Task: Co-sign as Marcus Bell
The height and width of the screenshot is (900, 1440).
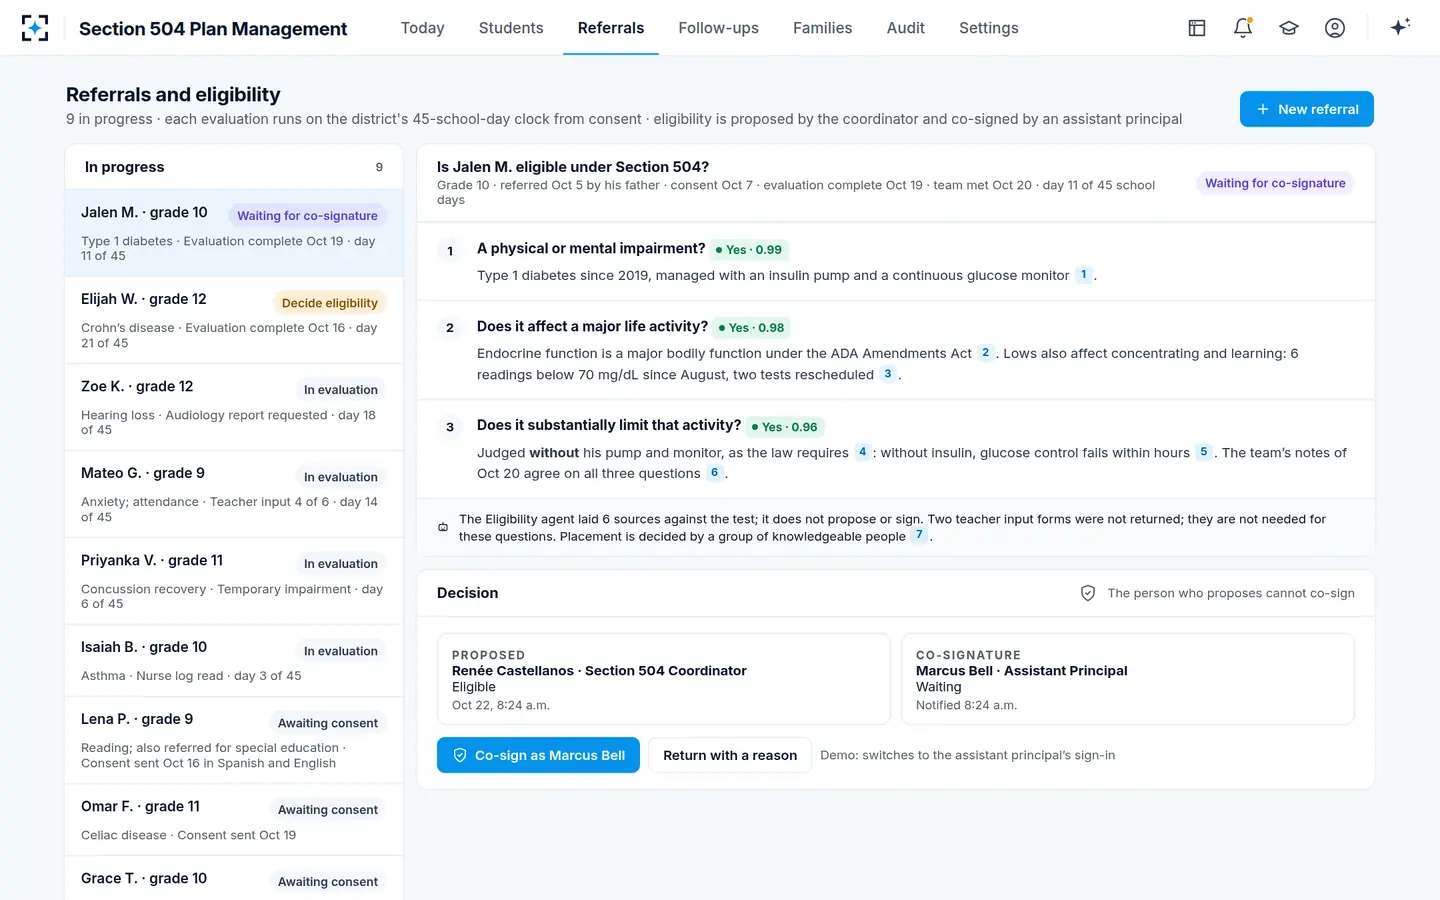Action: 538,755
